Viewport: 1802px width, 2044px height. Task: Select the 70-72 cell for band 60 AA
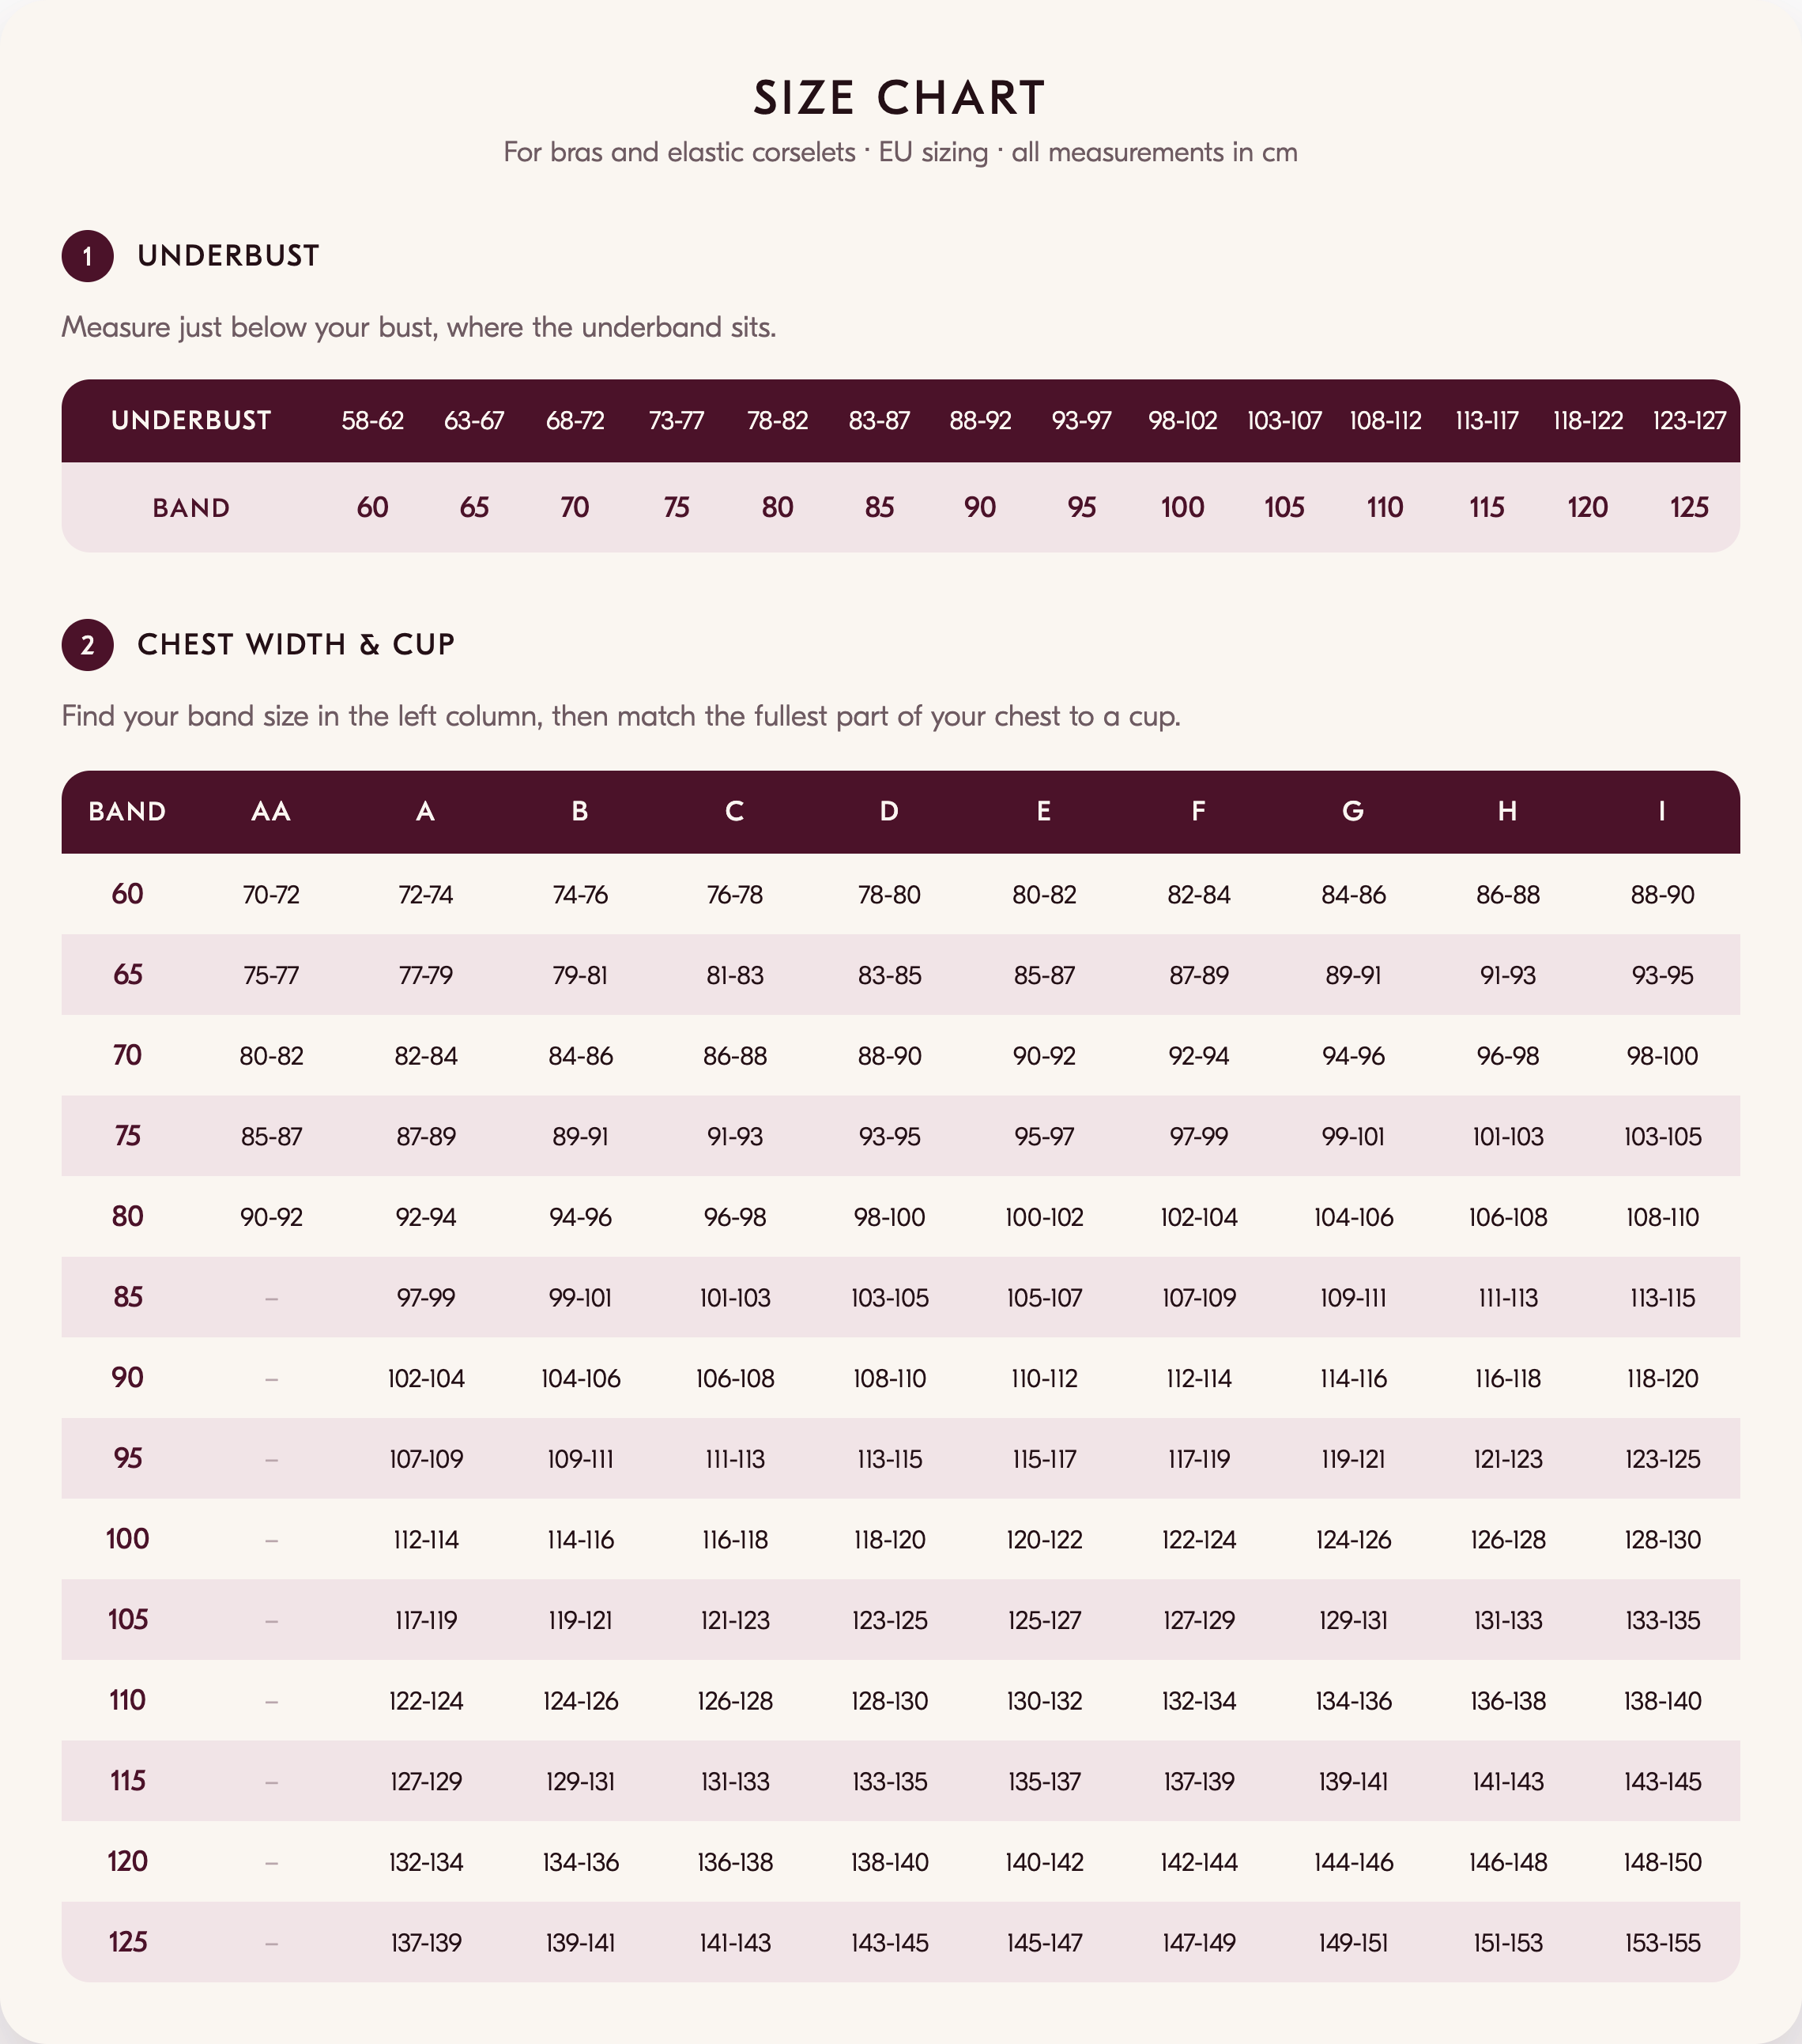pyautogui.click(x=271, y=894)
